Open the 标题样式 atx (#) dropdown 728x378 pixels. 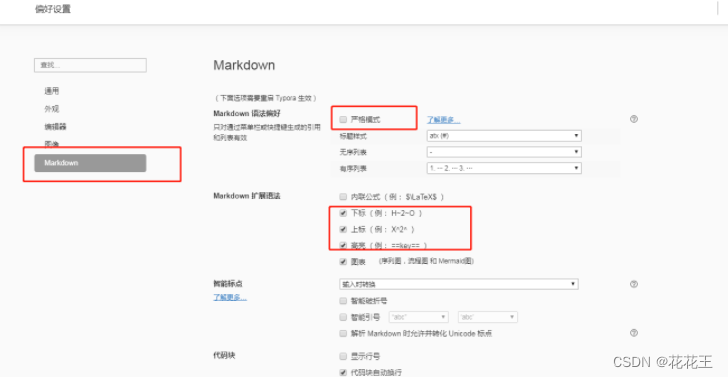tap(504, 136)
